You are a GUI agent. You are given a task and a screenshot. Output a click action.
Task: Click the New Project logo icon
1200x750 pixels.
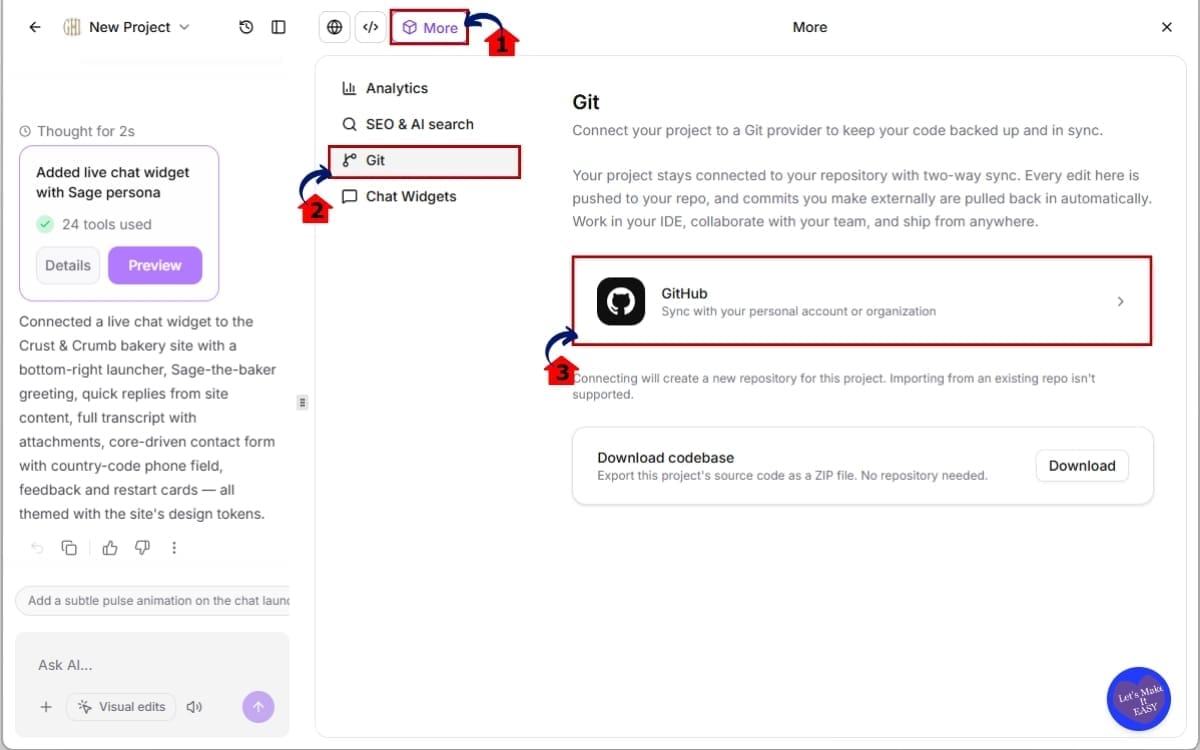pyautogui.click(x=72, y=27)
